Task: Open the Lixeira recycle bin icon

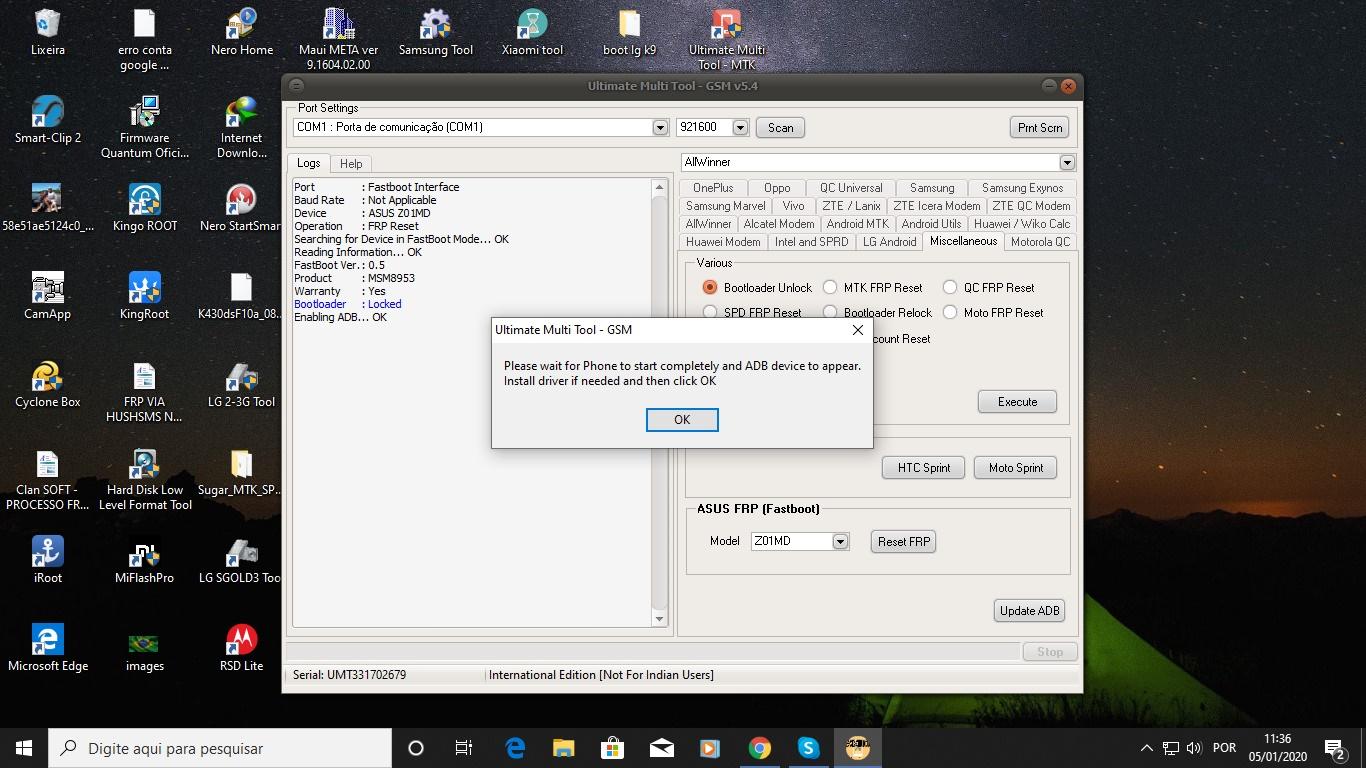Action: 47,32
